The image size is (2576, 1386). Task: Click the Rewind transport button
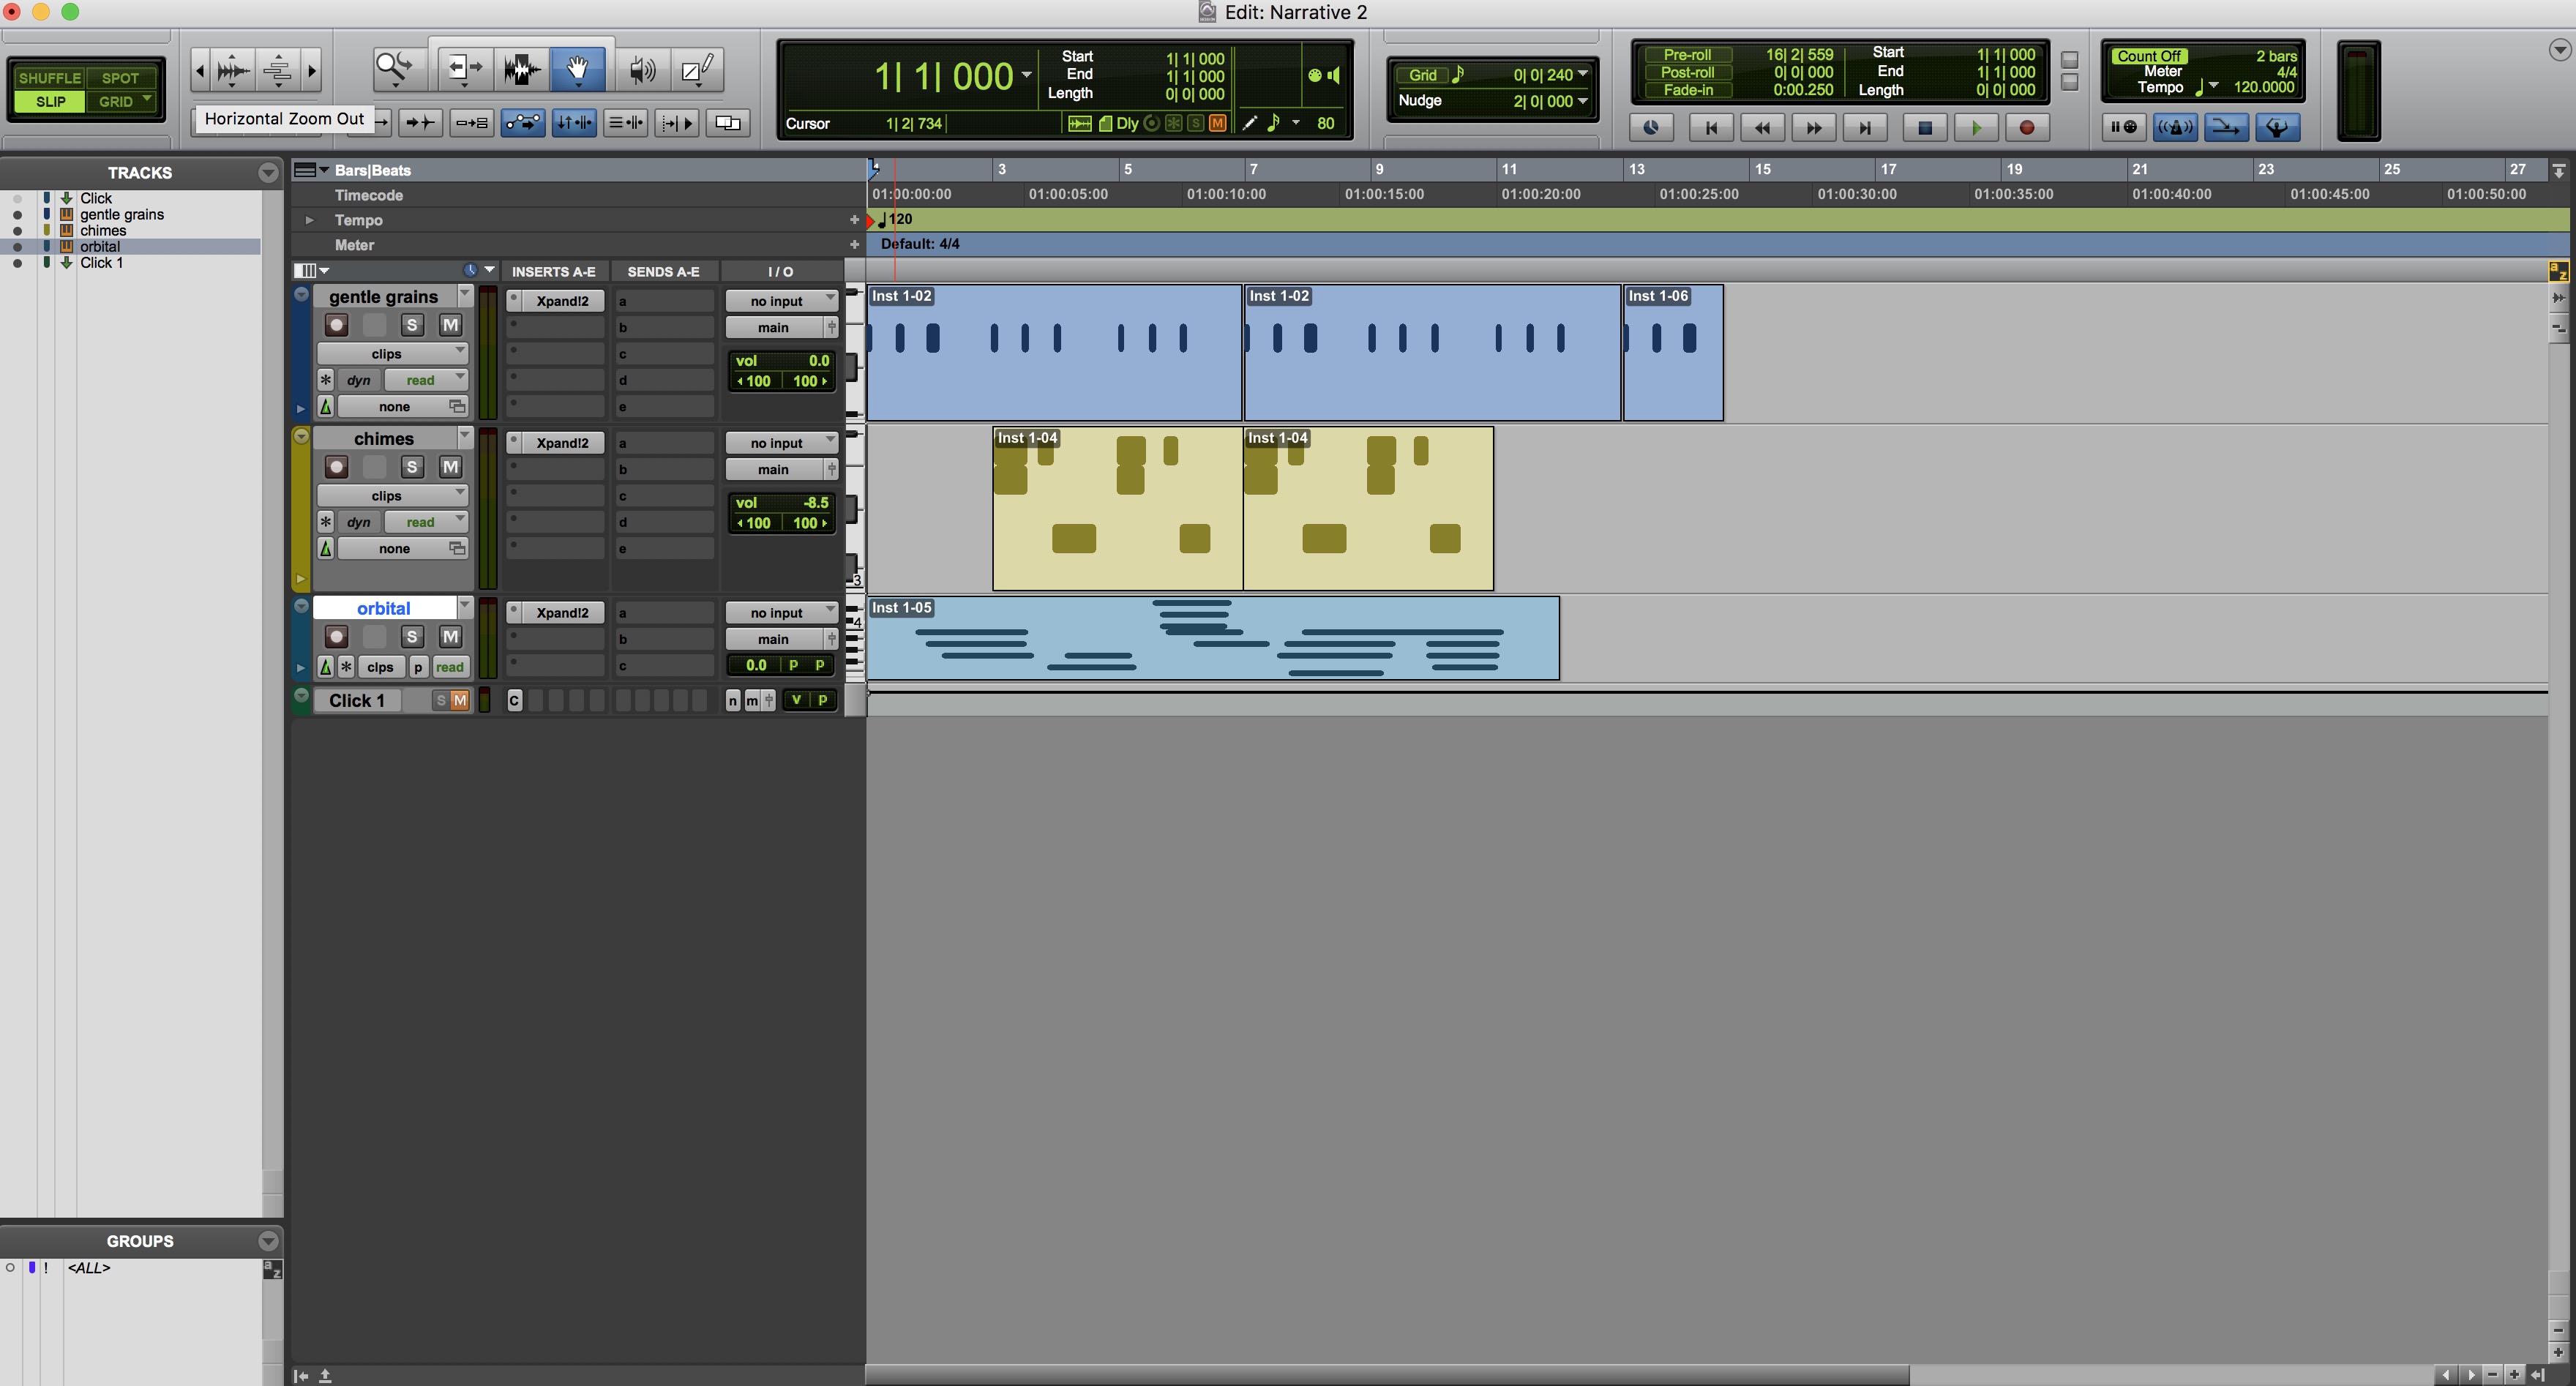pos(1763,127)
